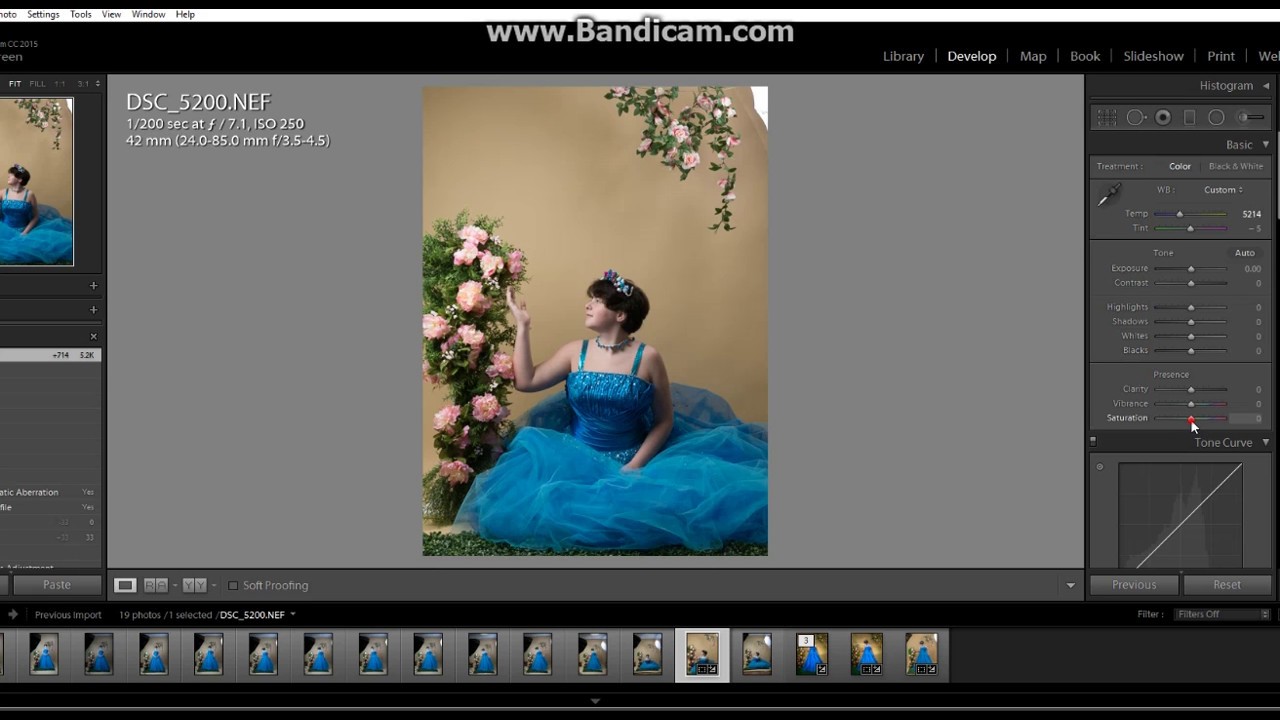This screenshot has width=1280, height=720.
Task: Click the Navigator preview image
Action: tap(36, 182)
